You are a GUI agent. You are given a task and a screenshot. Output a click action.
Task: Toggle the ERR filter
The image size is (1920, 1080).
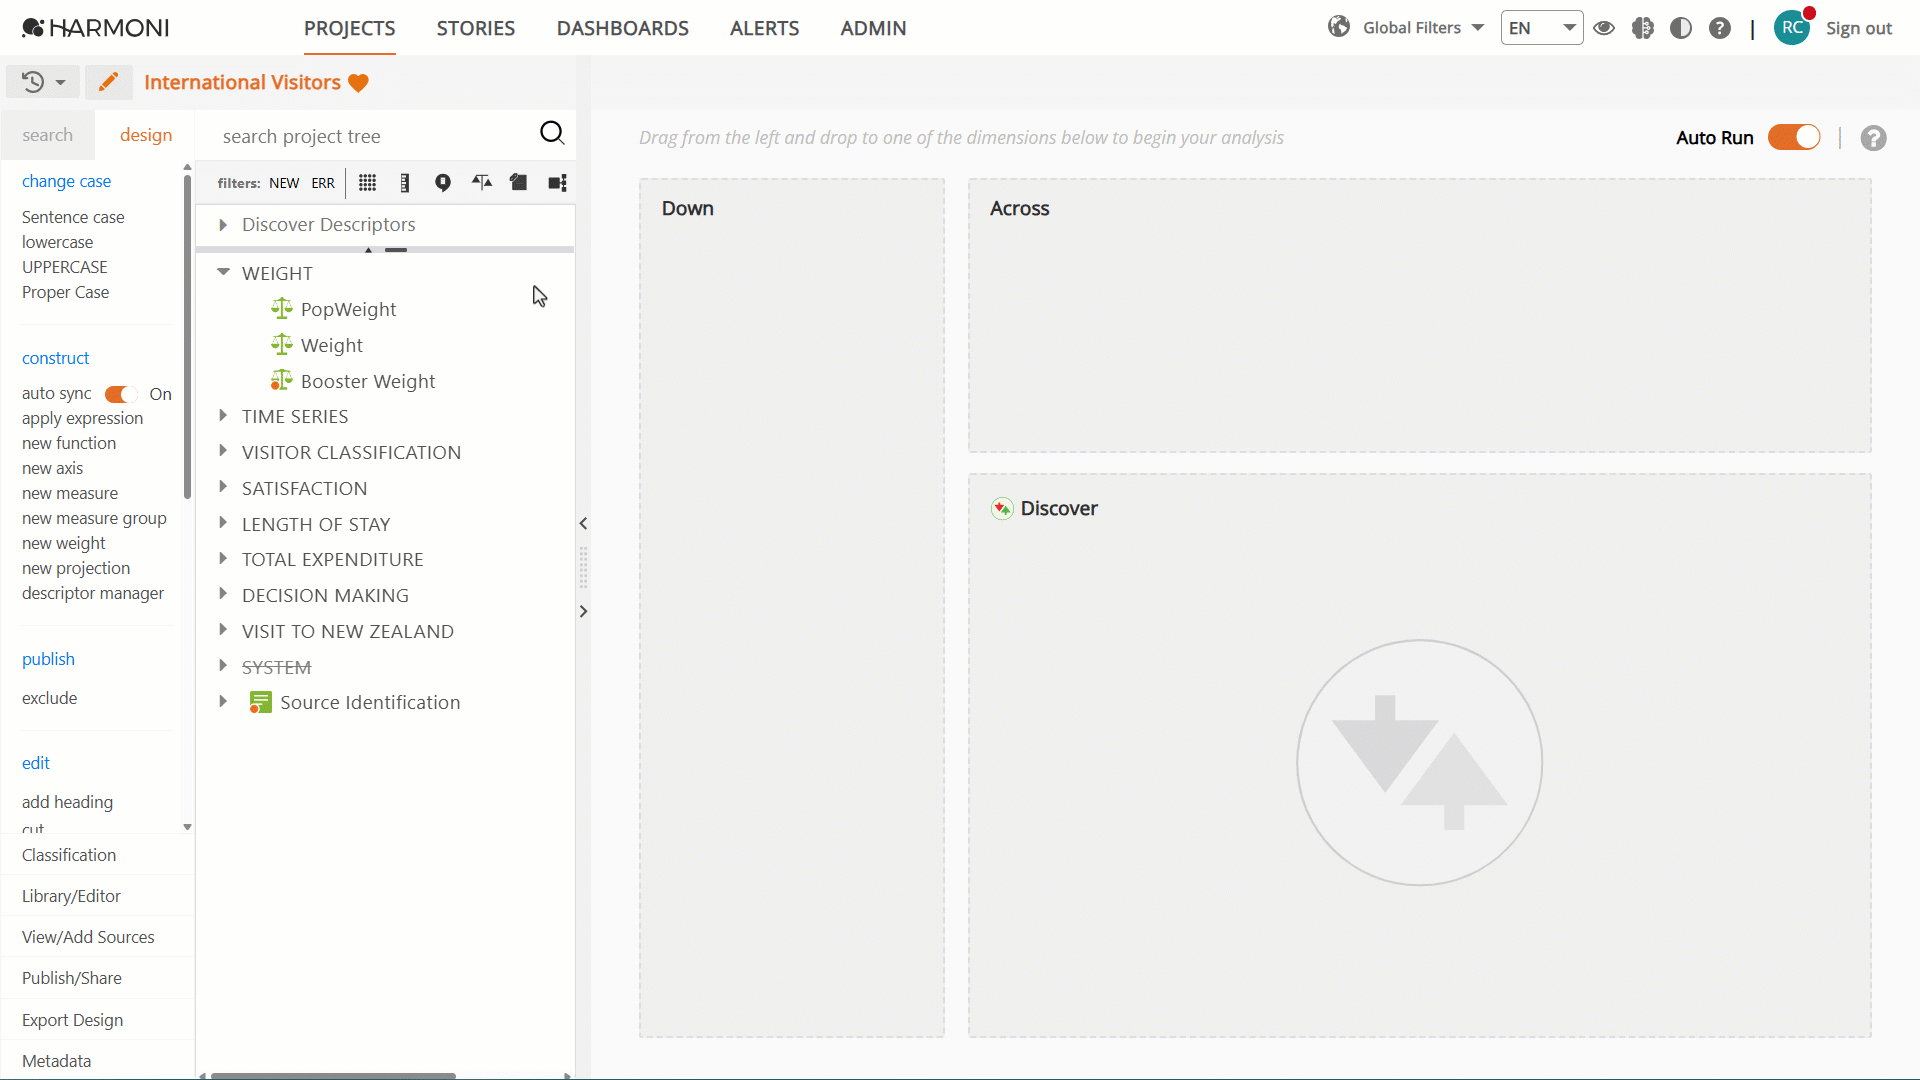[x=323, y=183]
